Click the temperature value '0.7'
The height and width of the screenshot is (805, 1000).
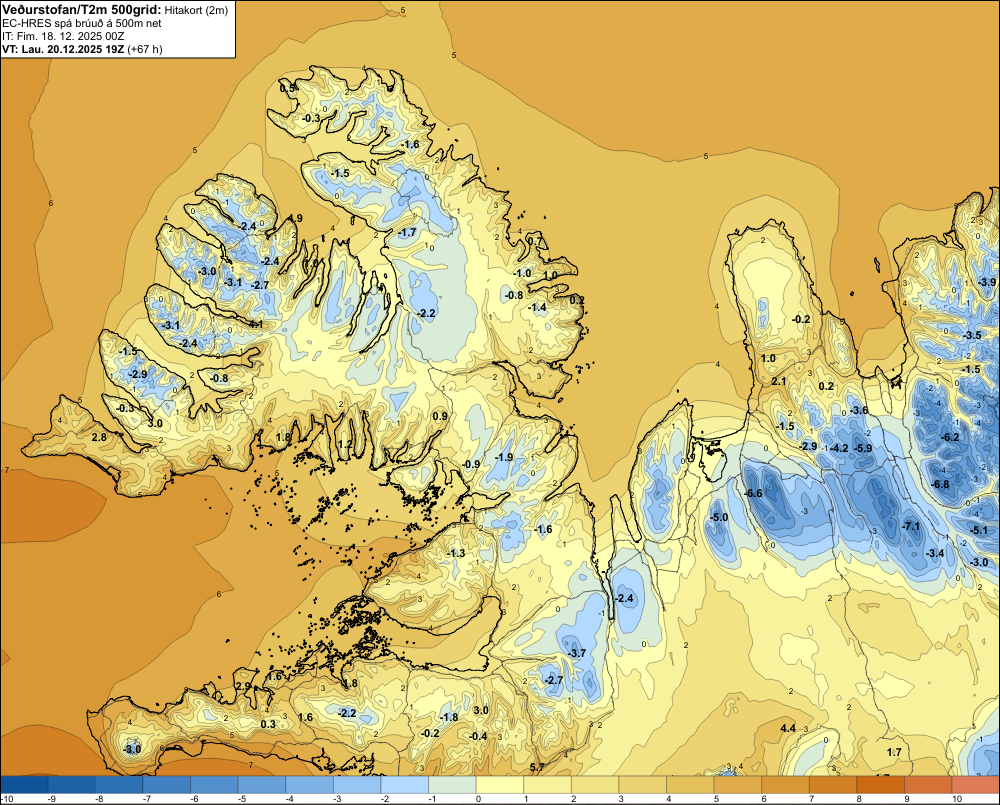tap(535, 241)
